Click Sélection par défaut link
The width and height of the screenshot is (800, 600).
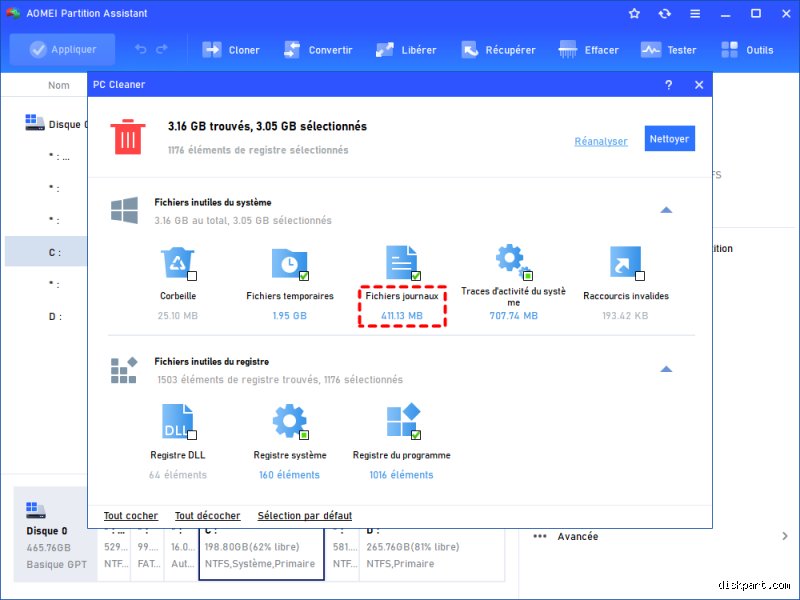click(x=305, y=516)
